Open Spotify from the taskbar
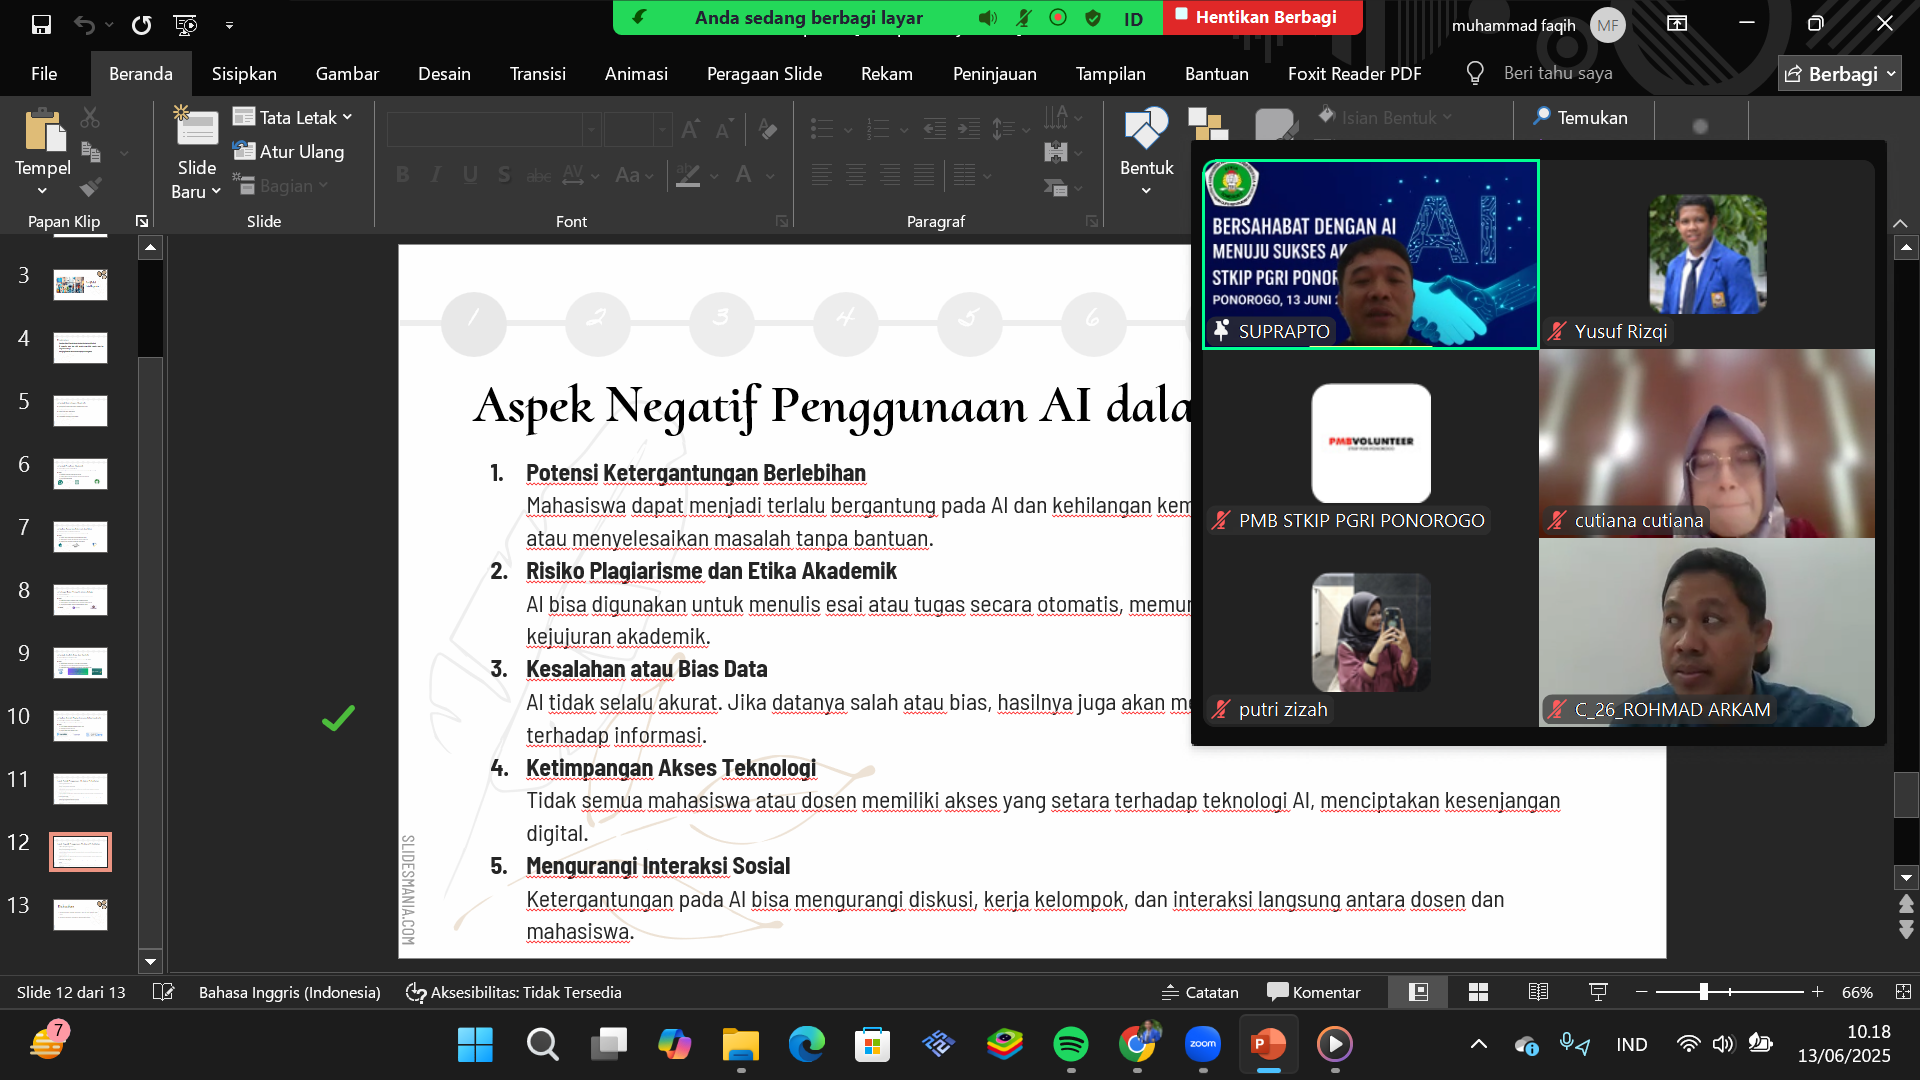Viewport: 1920px width, 1080px height. pos(1071,1045)
